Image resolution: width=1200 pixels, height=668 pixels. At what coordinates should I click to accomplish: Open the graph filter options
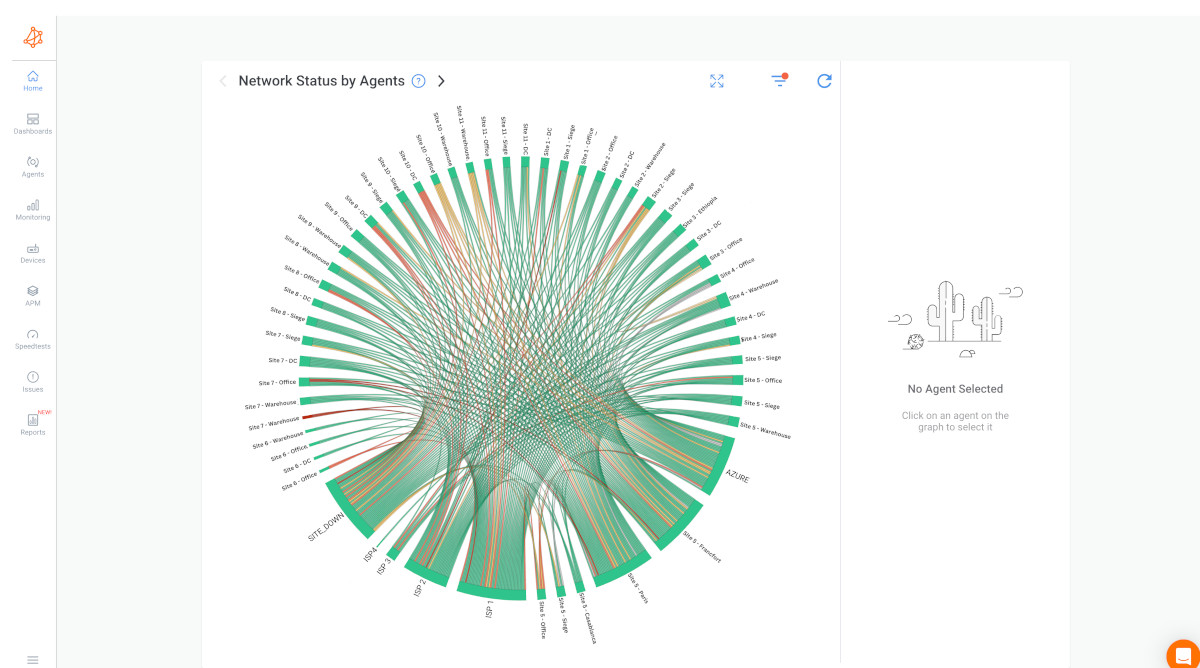[779, 81]
